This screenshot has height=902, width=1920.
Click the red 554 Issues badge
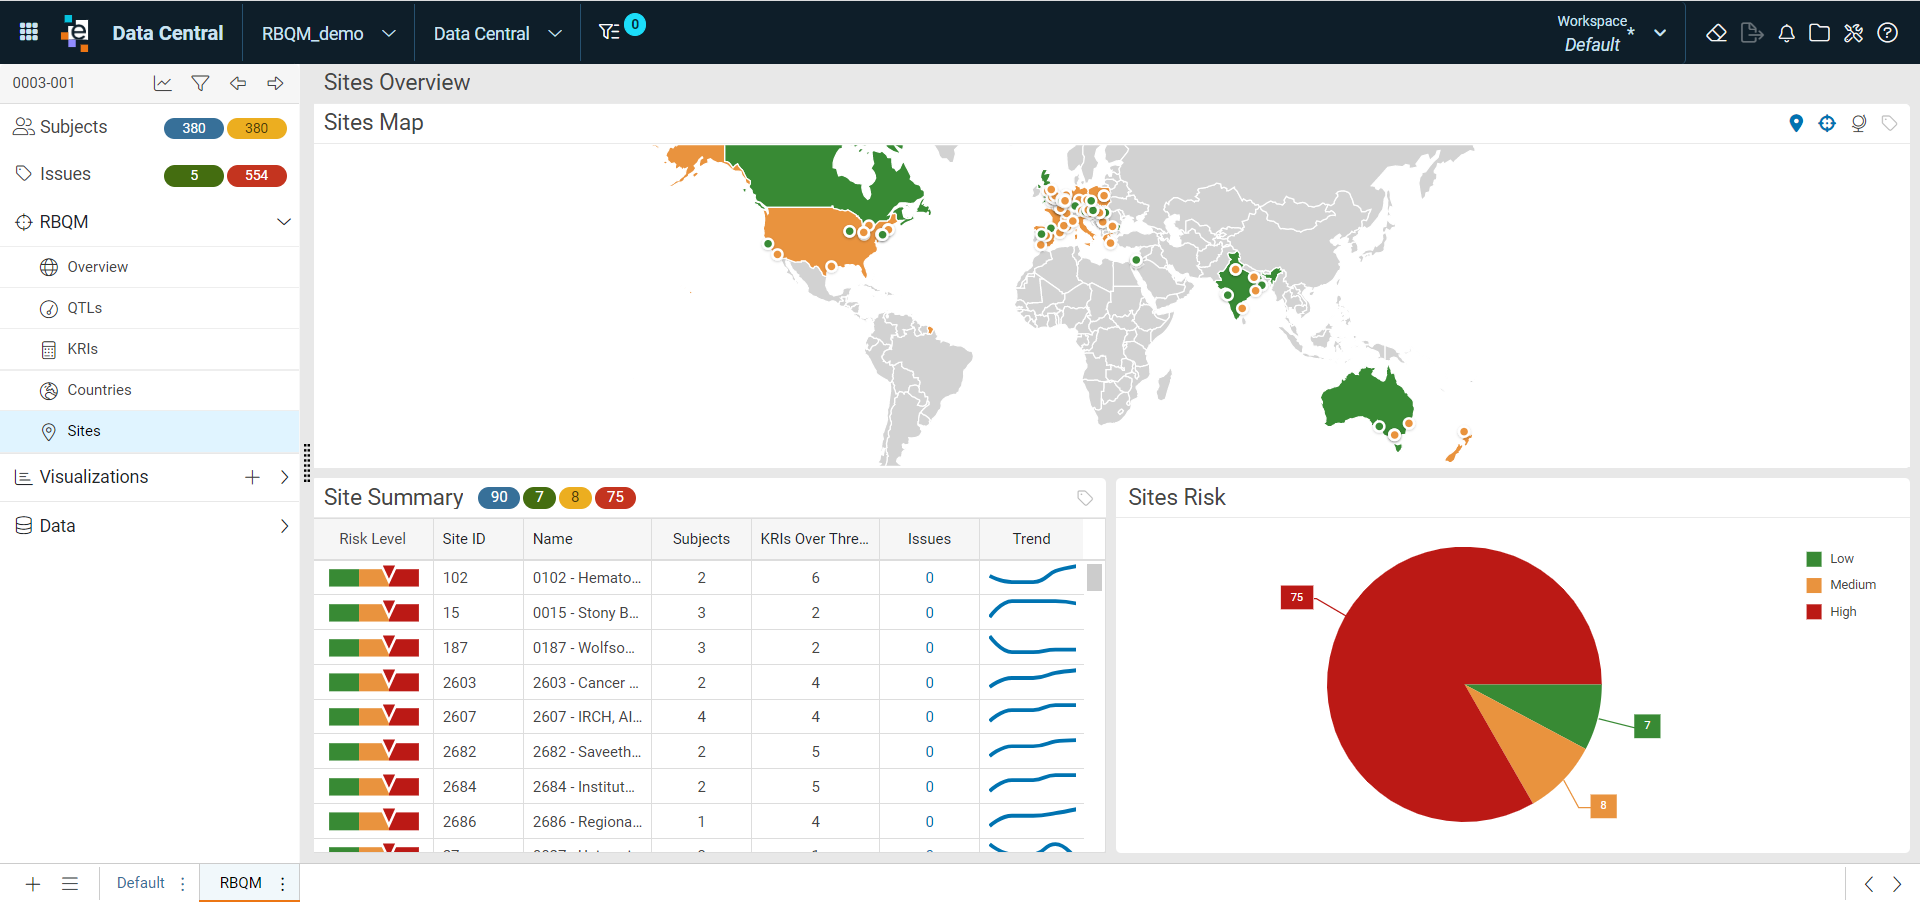pos(257,175)
